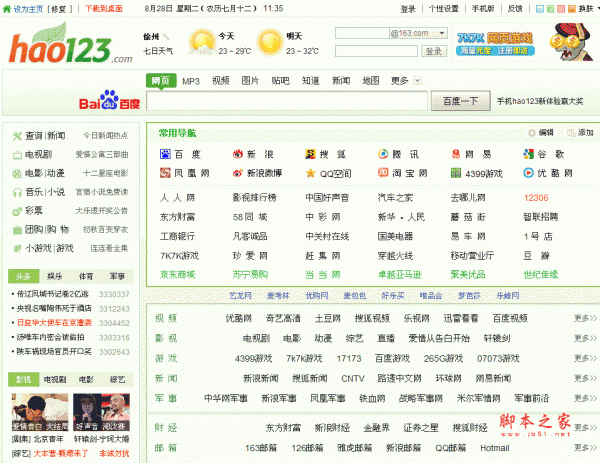Open the Tencent 腾讯 icon link
Image resolution: width=600 pixels, height=463 pixels.
coord(383,154)
